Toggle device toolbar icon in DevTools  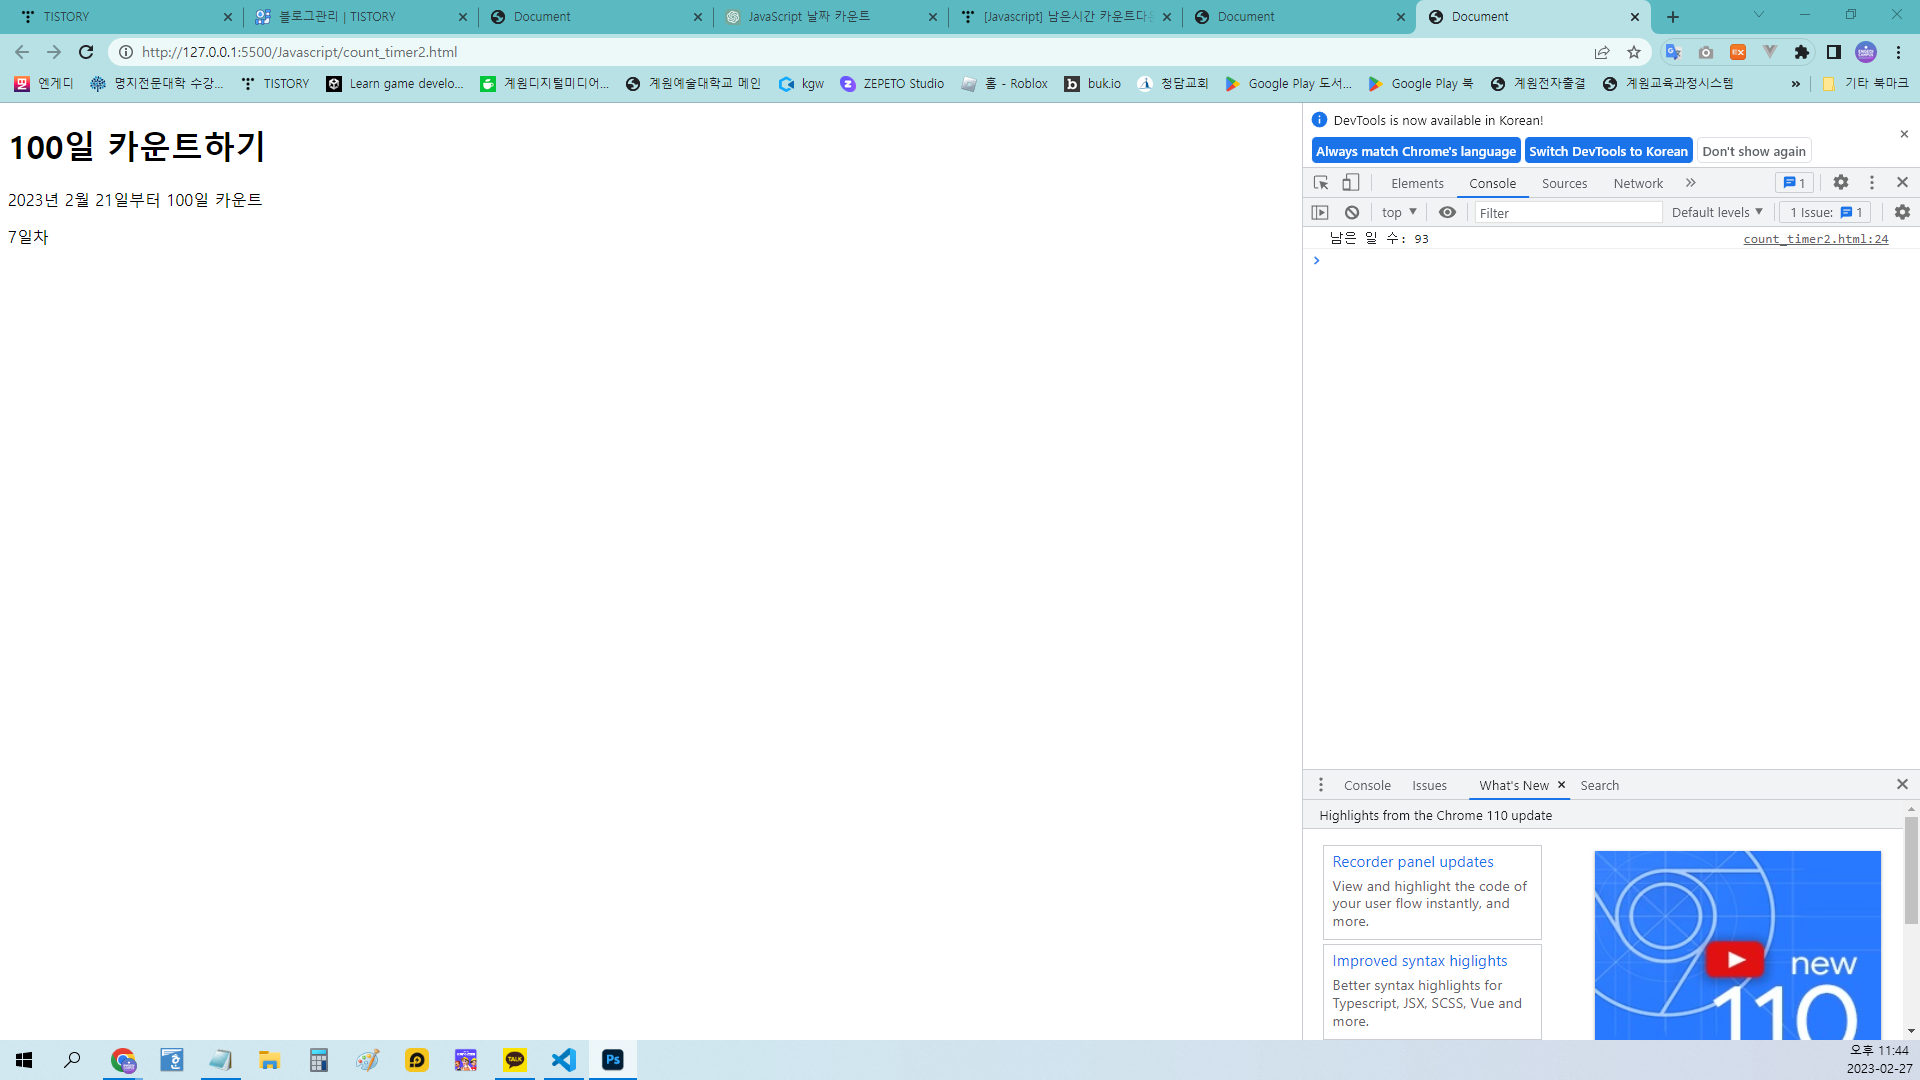click(1351, 183)
